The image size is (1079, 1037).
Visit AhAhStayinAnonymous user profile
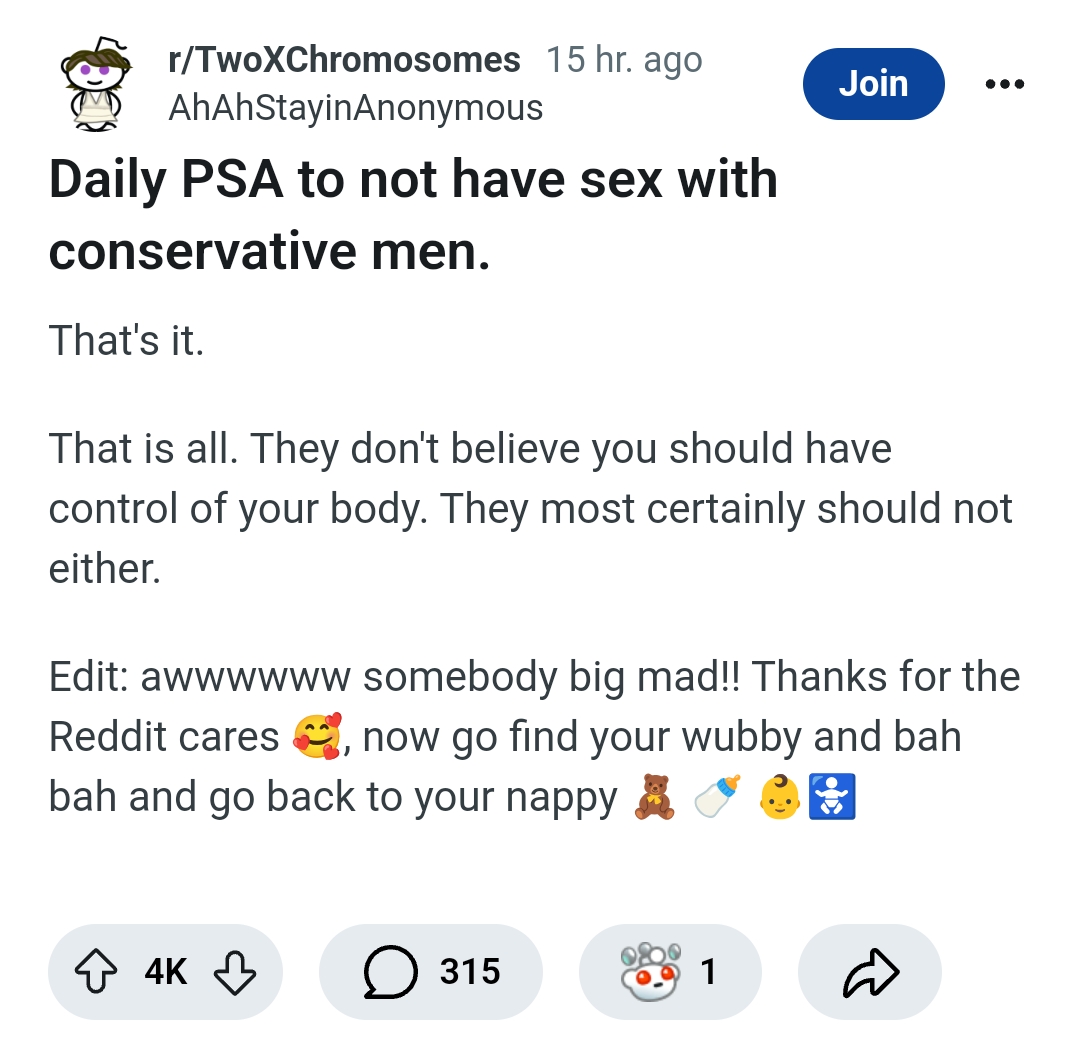coord(356,108)
